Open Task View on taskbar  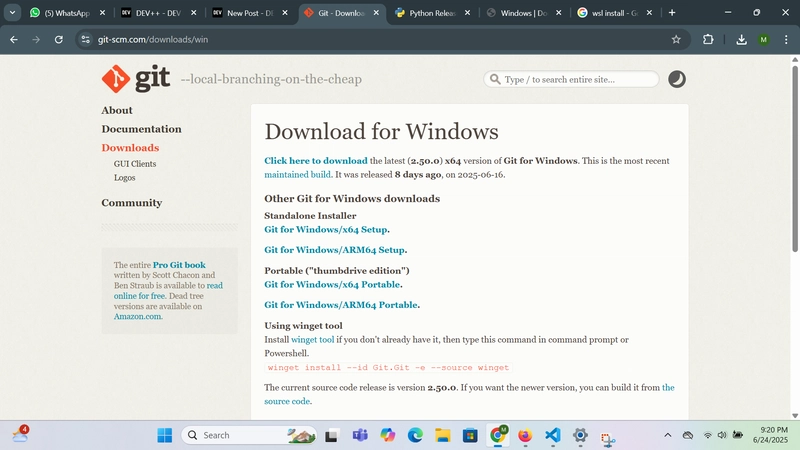pos(332,435)
